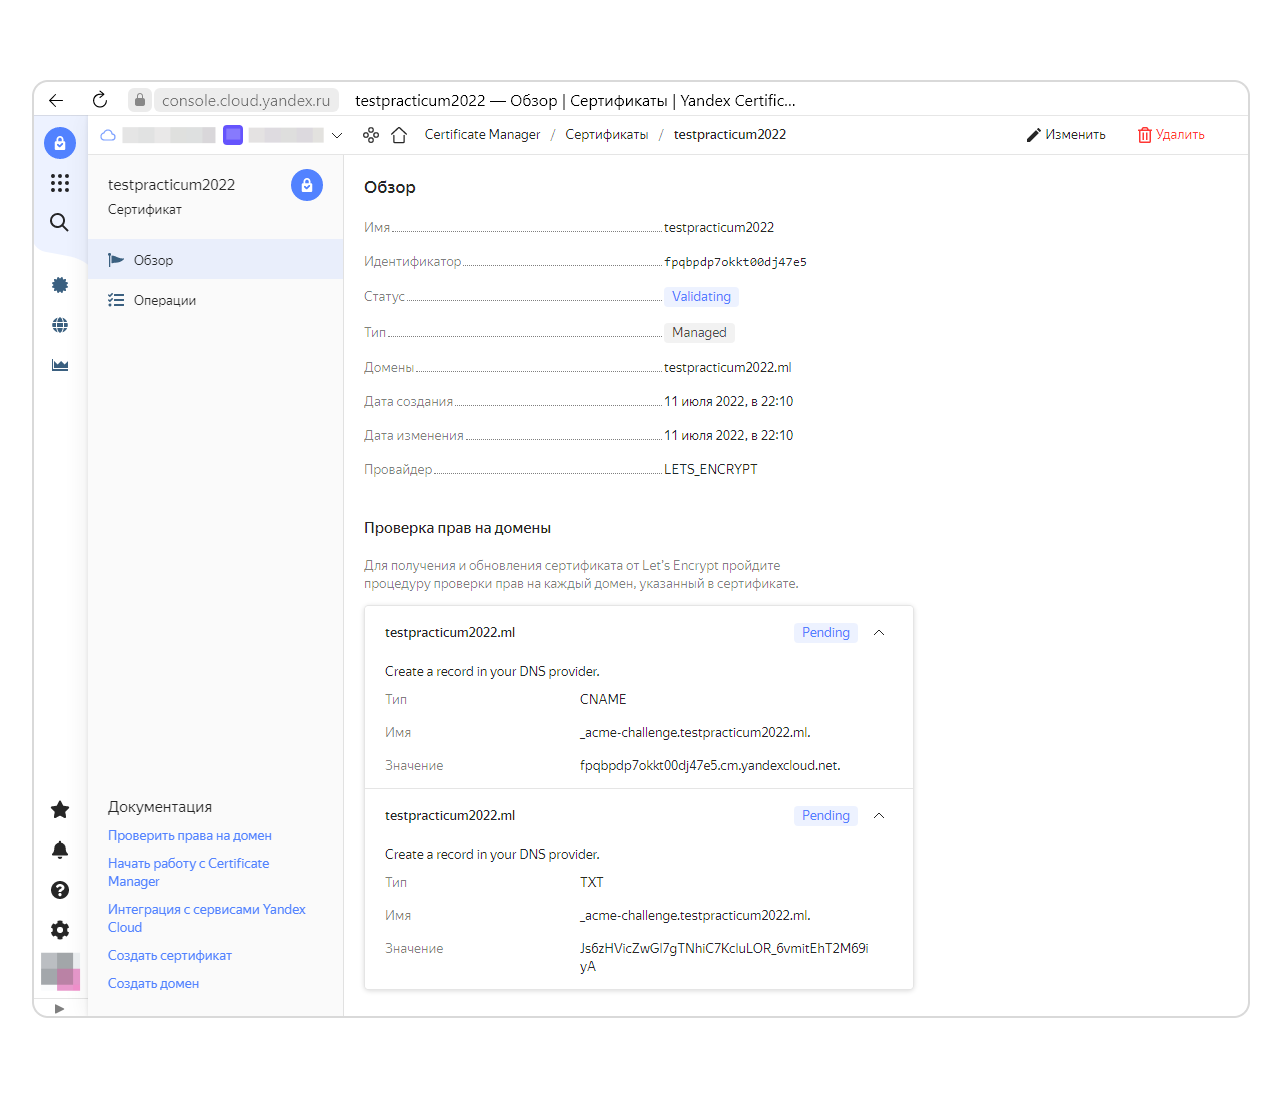Collapse the TXT challenge card chevron
The image size is (1282, 1098).
[x=879, y=815]
